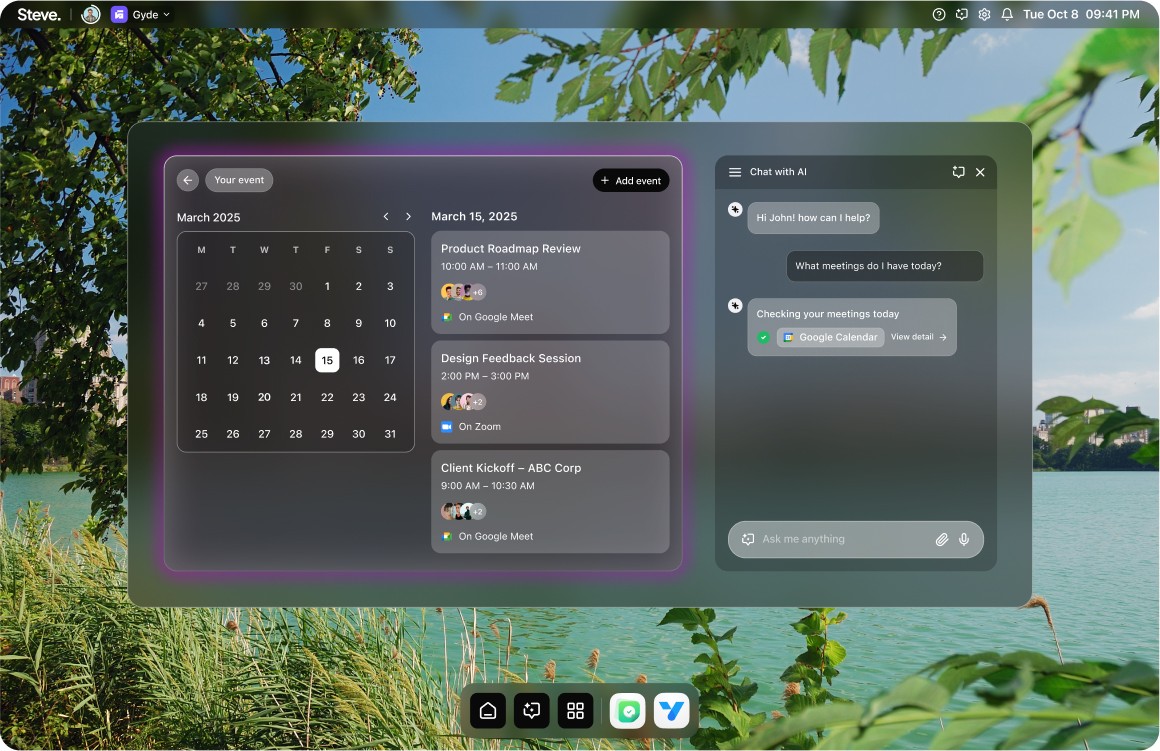The image size is (1160, 751).
Task: Open the help icon in top bar
Action: 939,14
